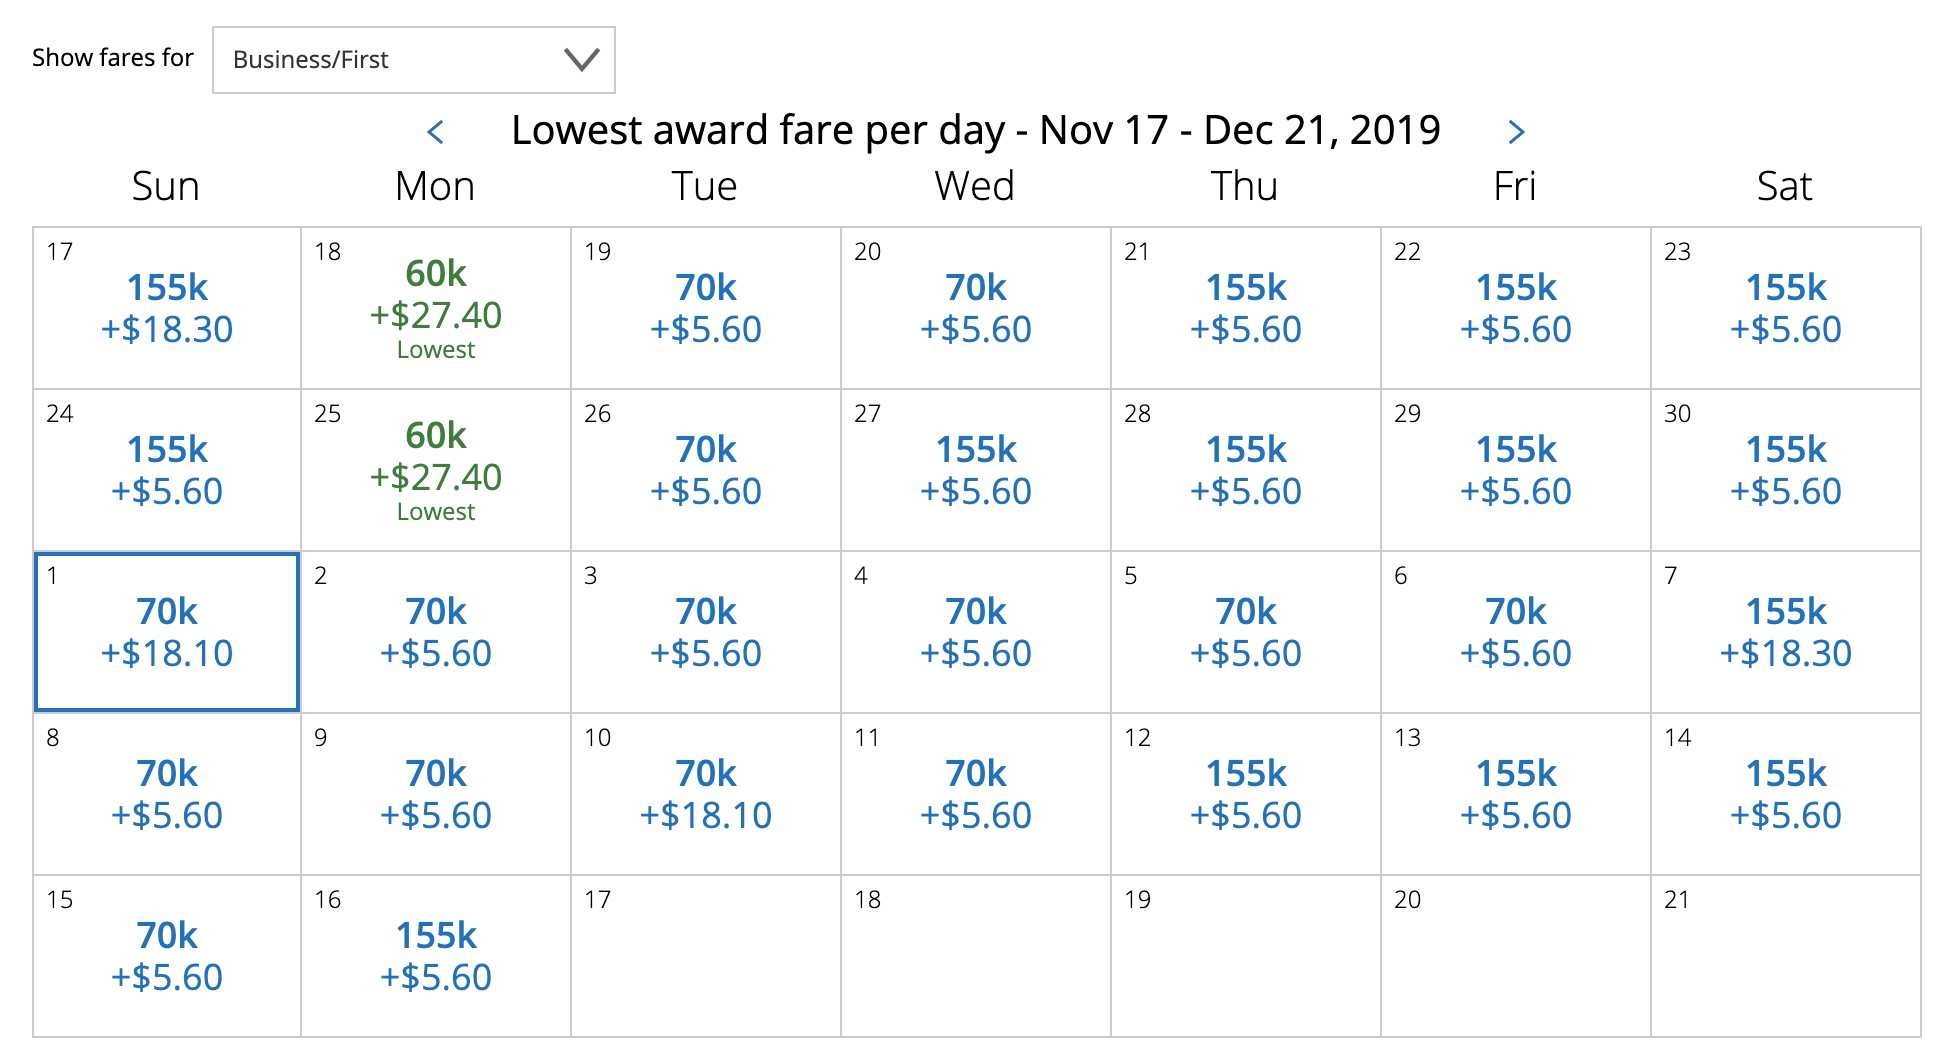1942x1050 pixels.
Task: Choose Dec 1 fare 70k +$18.10
Action: point(167,632)
